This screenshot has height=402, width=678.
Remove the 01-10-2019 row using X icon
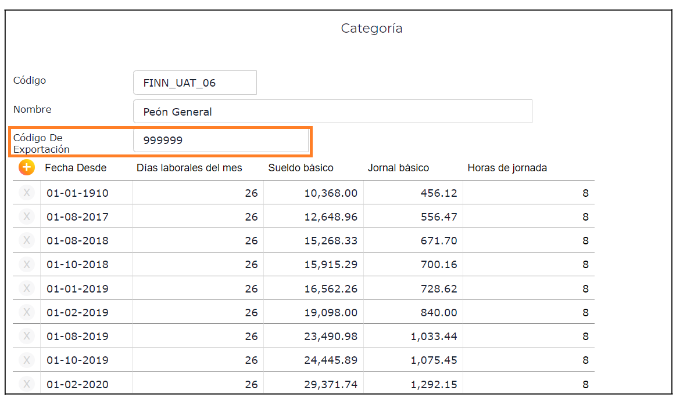27,361
